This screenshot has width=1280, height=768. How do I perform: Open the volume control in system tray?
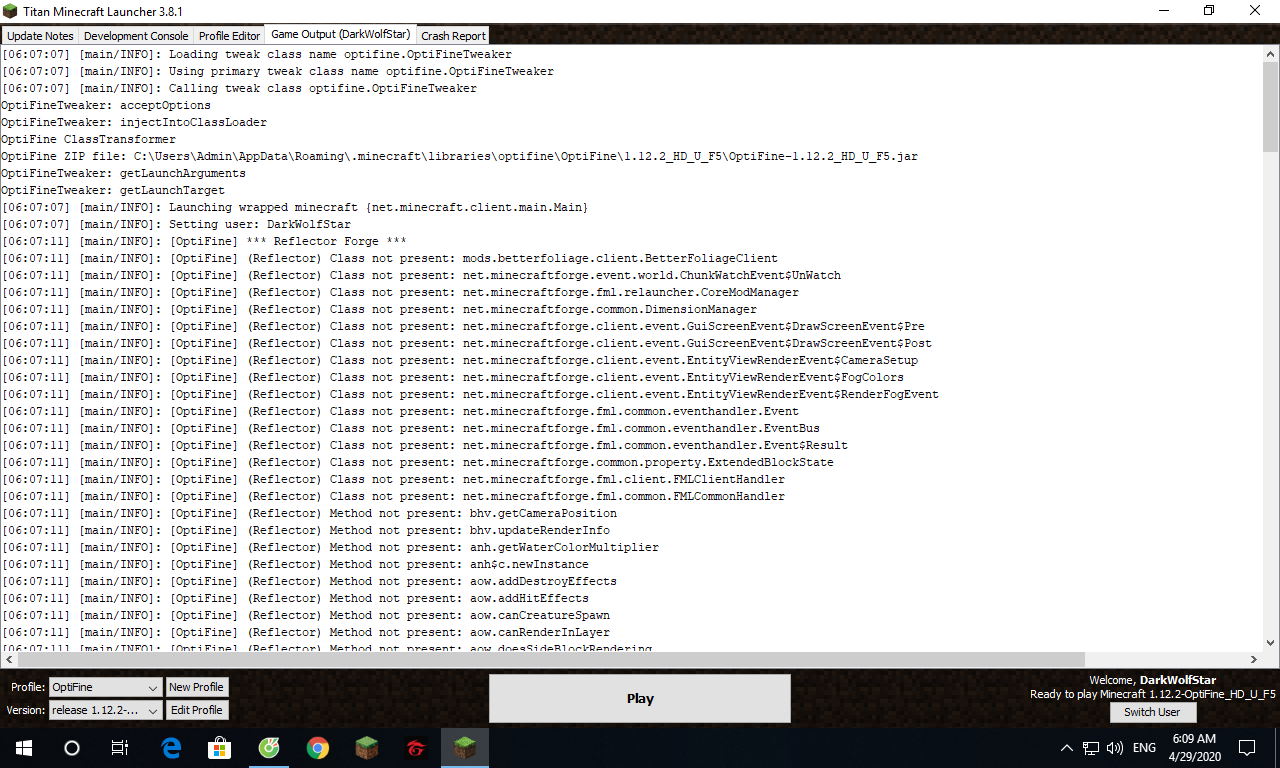pos(1115,747)
